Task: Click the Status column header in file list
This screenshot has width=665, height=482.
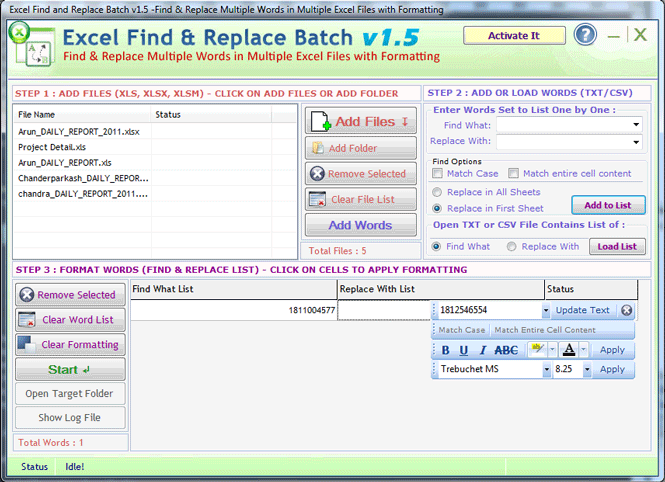Action: click(211, 114)
